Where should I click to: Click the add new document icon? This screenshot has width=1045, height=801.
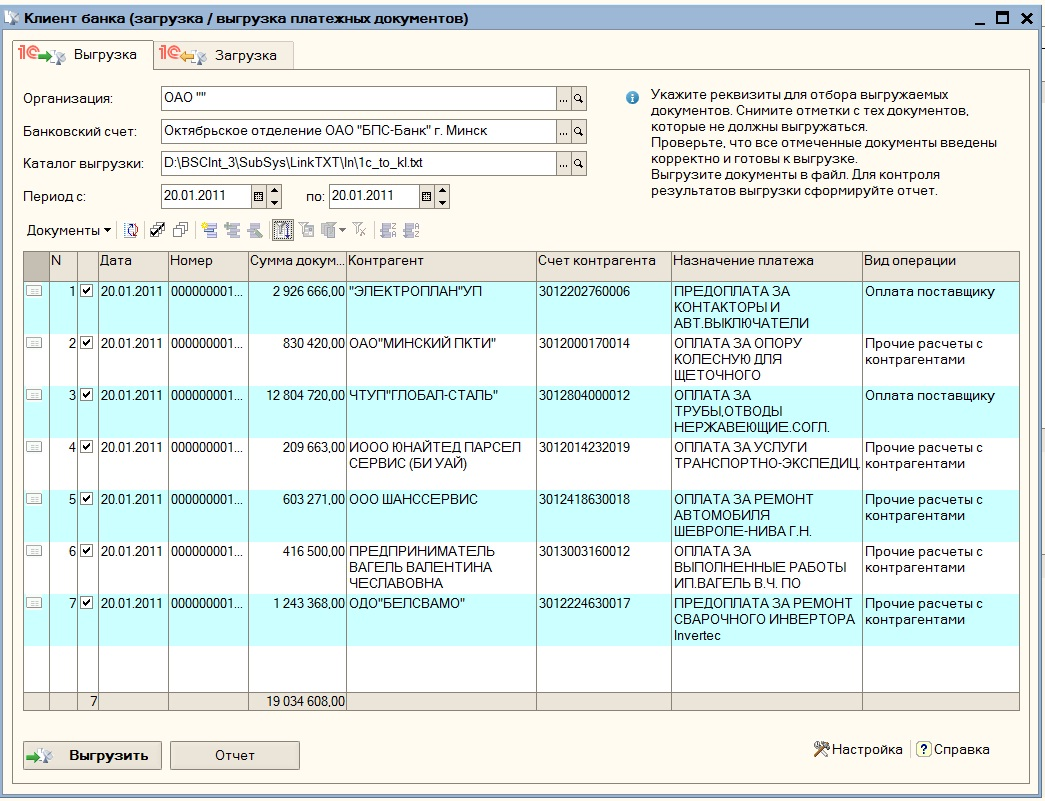[x=209, y=230]
